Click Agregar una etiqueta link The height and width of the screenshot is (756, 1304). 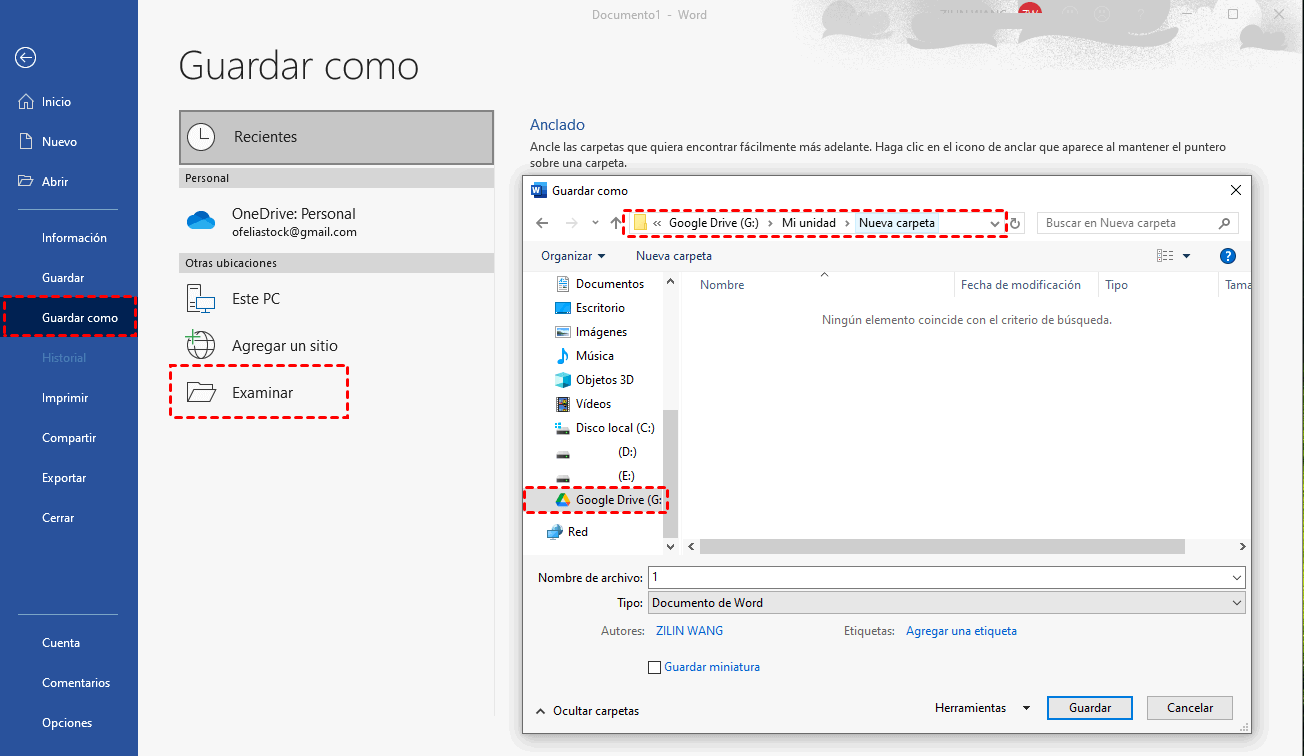(x=961, y=631)
